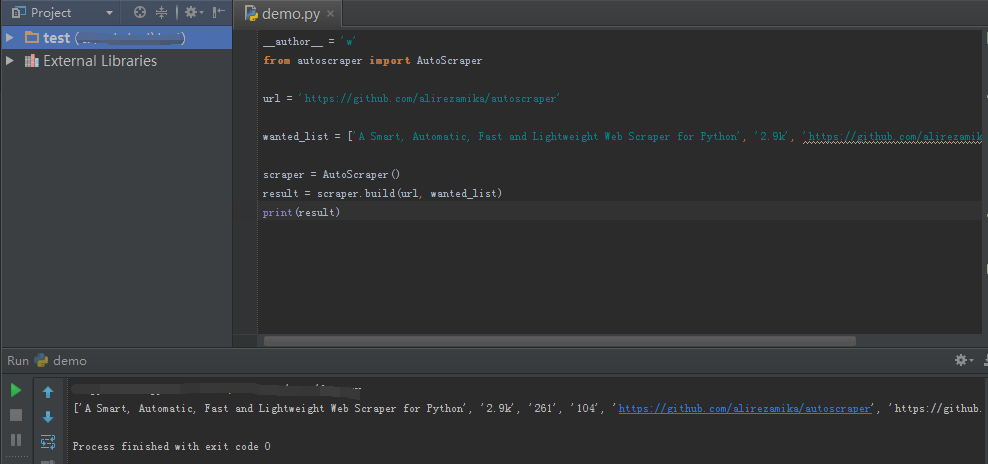
Task: Toggle soft-wrap in Run console
Action: click(x=47, y=441)
